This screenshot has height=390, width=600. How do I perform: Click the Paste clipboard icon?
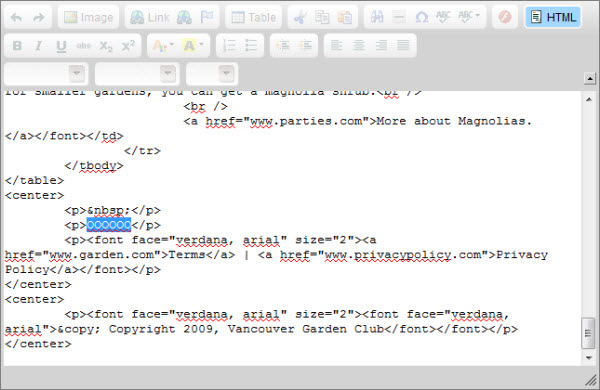pyautogui.click(x=344, y=17)
